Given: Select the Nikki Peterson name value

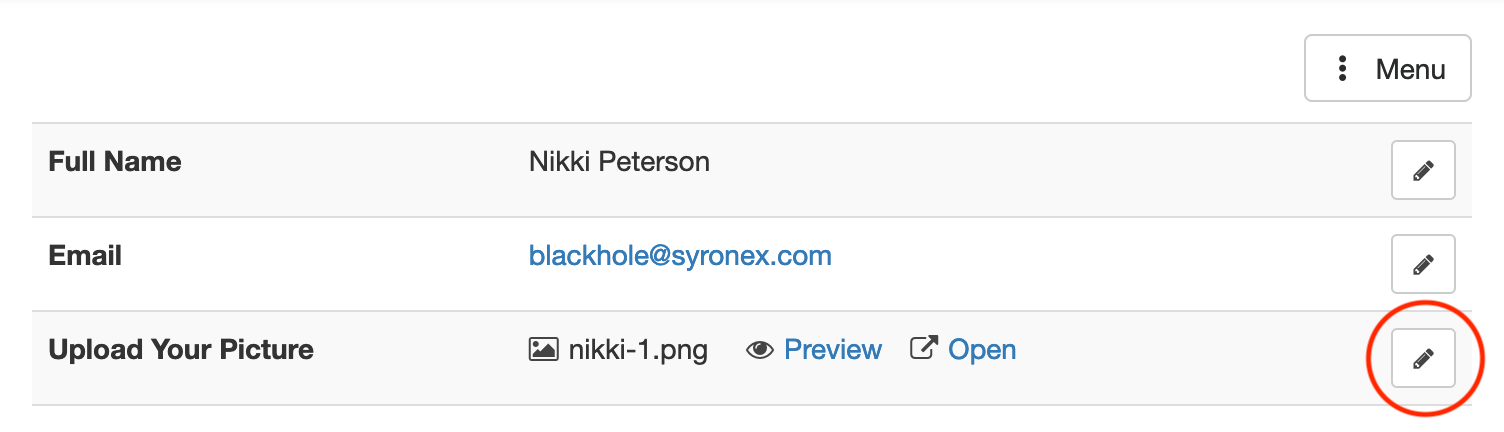Looking at the screenshot, I should [x=619, y=162].
